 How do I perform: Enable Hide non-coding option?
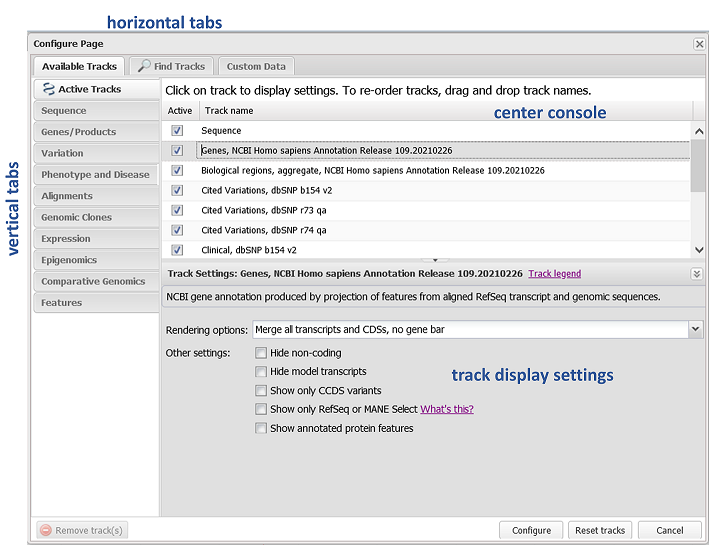[261, 353]
